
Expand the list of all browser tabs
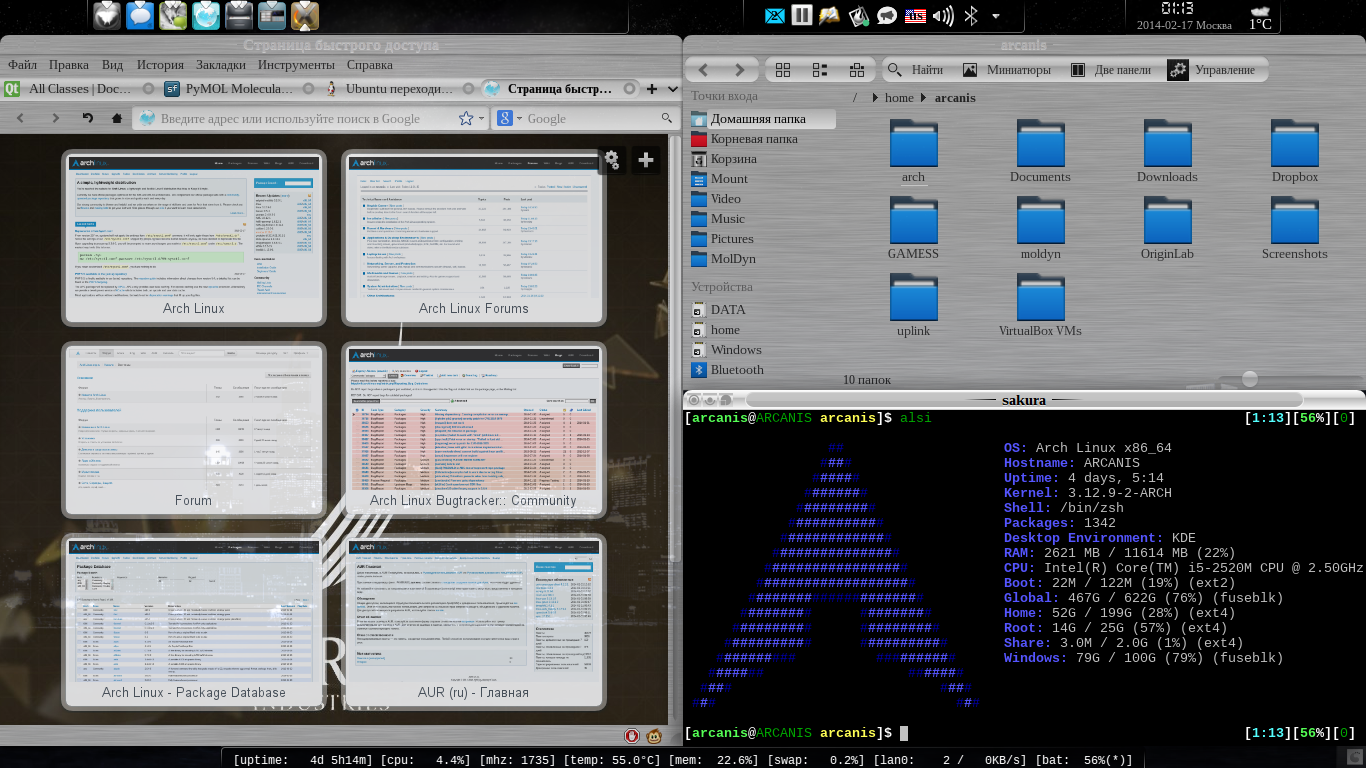(x=672, y=89)
